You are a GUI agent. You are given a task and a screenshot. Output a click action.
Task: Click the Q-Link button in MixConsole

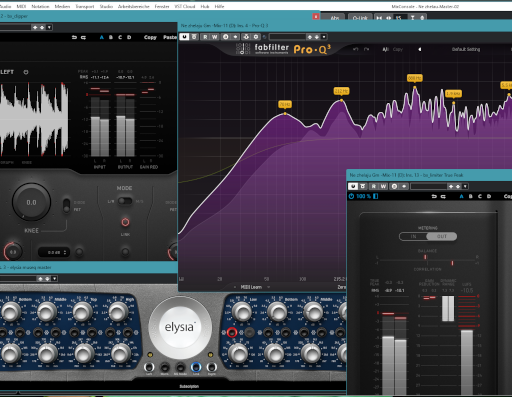[x=360, y=18]
